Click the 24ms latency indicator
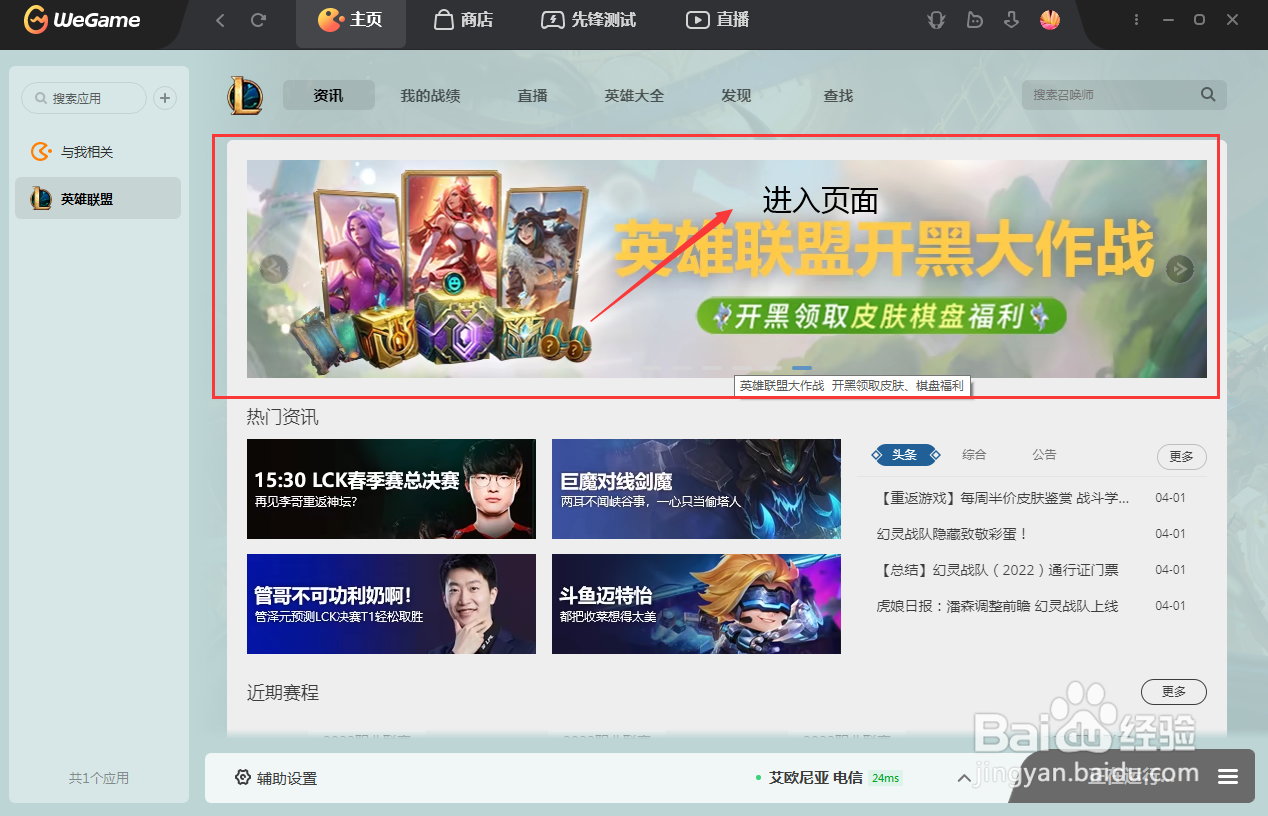 click(x=885, y=778)
